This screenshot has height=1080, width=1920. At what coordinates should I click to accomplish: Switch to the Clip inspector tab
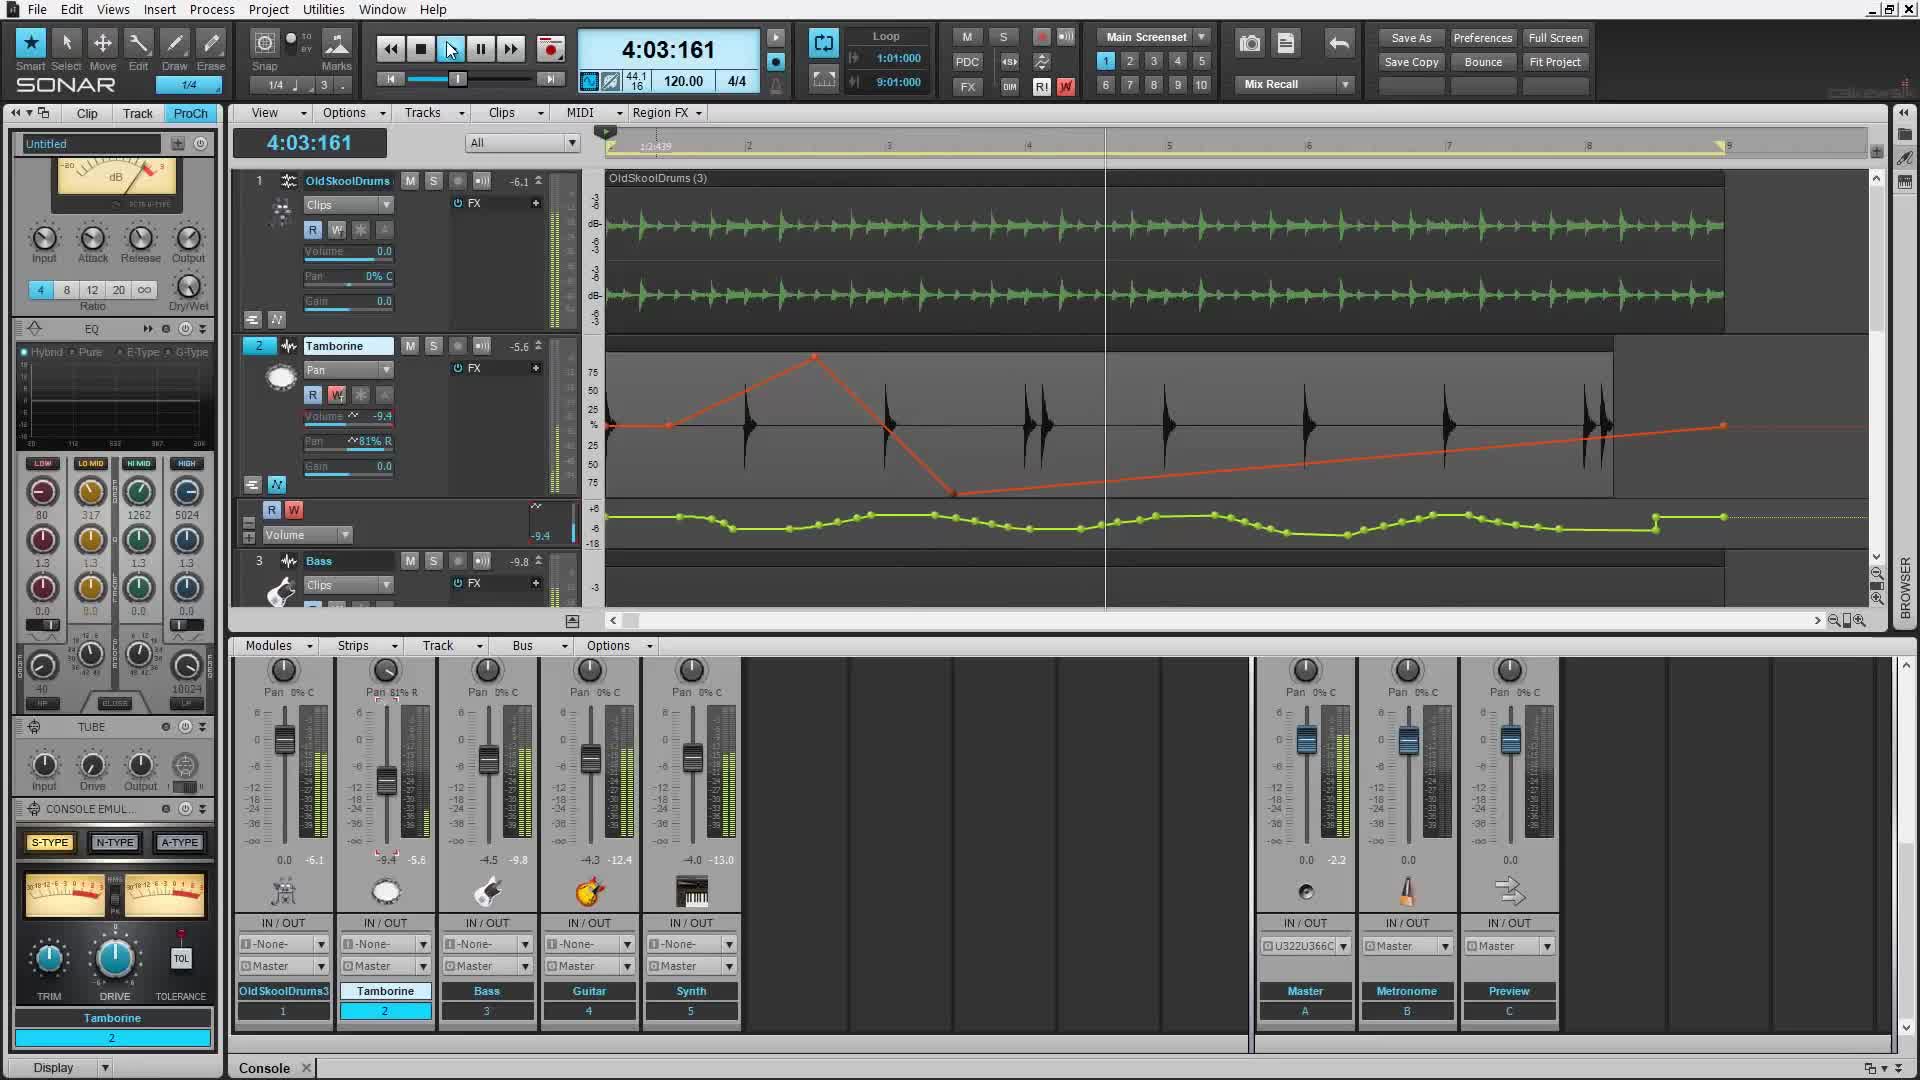[x=87, y=113]
